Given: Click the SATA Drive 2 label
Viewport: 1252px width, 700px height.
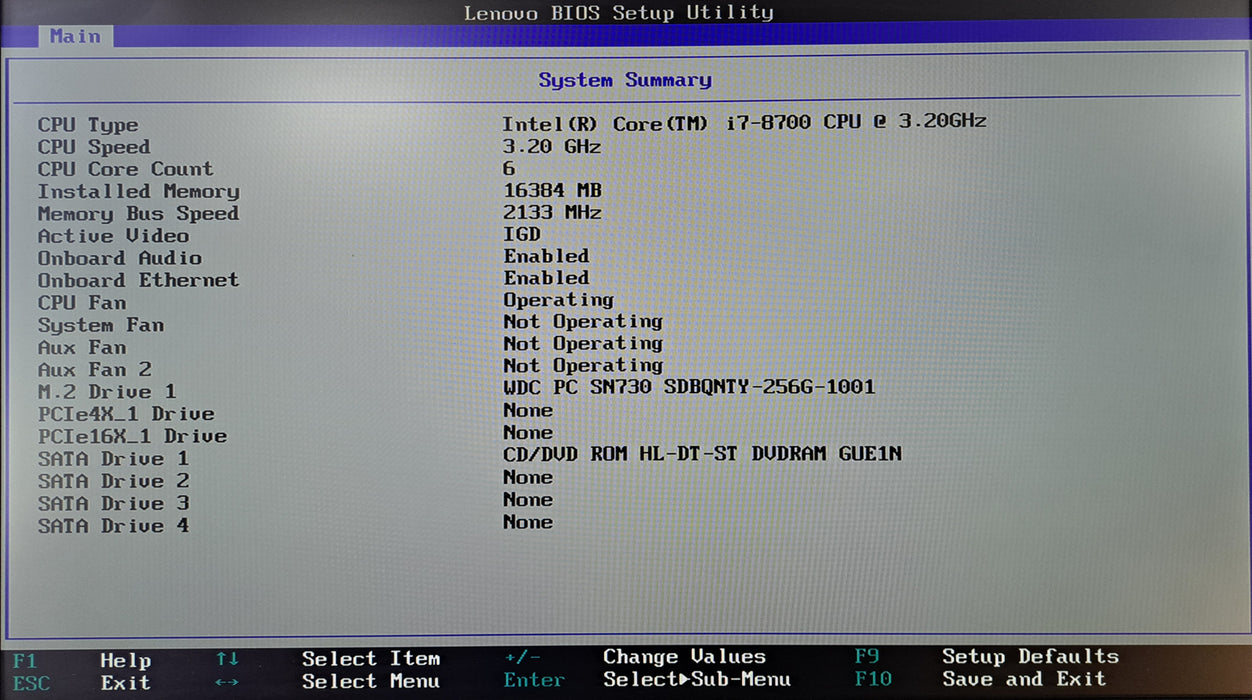Looking at the screenshot, I should tap(113, 481).
